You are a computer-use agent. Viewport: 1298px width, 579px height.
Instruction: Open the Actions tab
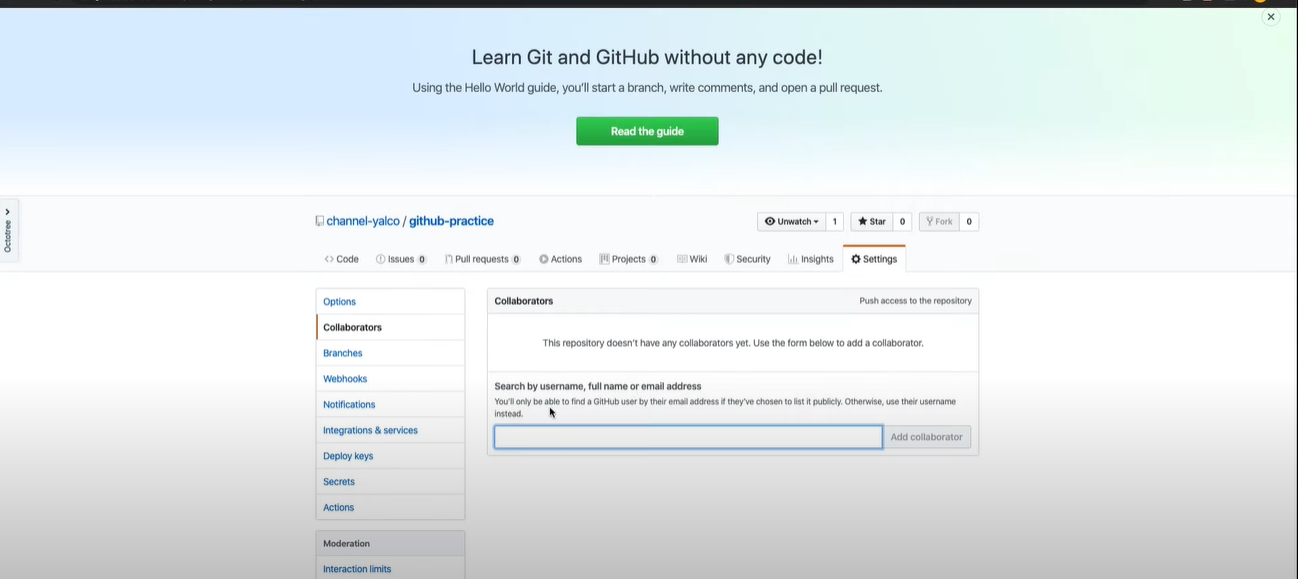point(560,259)
